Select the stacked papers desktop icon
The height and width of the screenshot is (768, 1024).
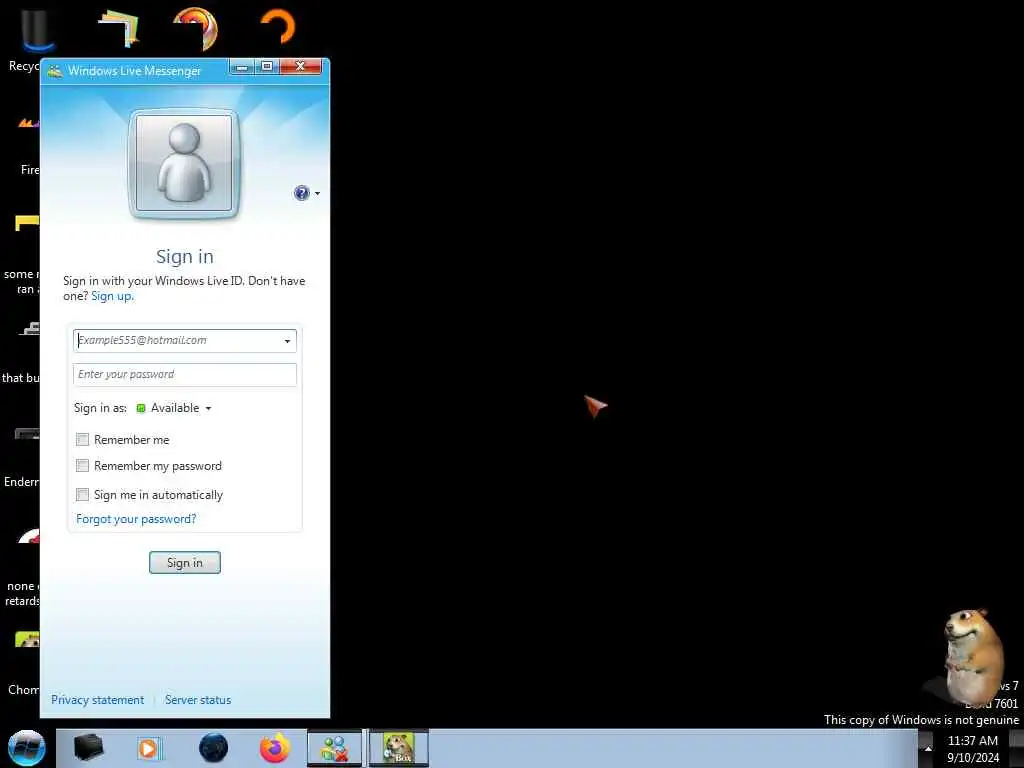coord(120,29)
